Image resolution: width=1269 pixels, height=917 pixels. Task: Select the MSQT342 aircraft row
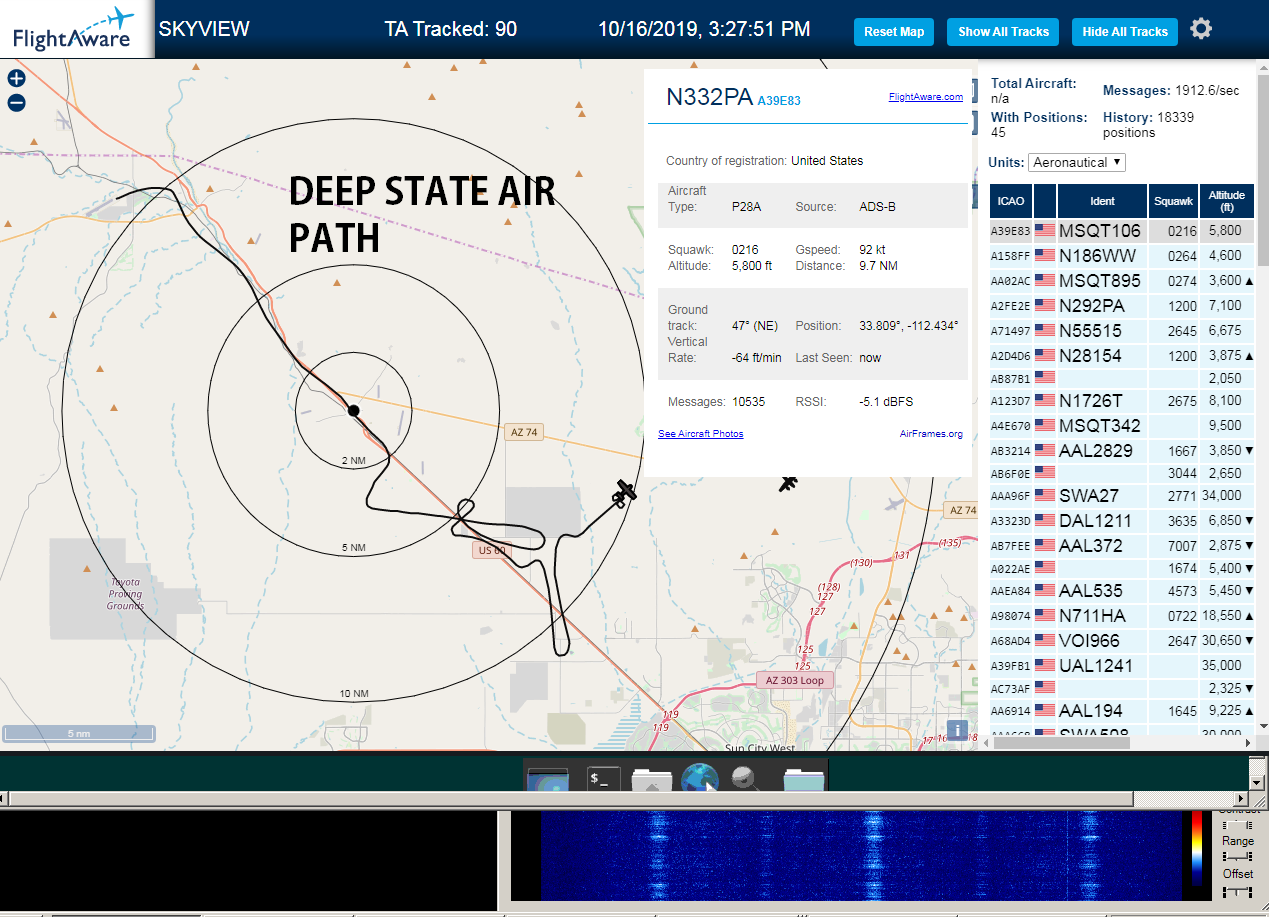coord(1120,426)
